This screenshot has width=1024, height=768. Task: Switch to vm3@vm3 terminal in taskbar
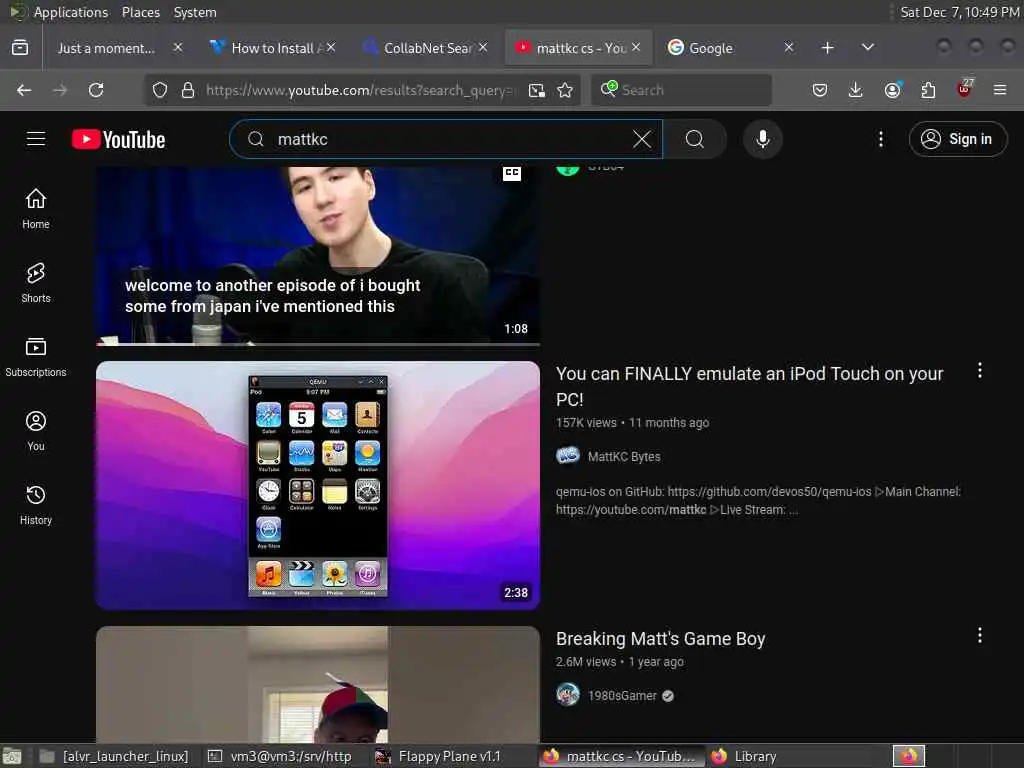(x=281, y=756)
